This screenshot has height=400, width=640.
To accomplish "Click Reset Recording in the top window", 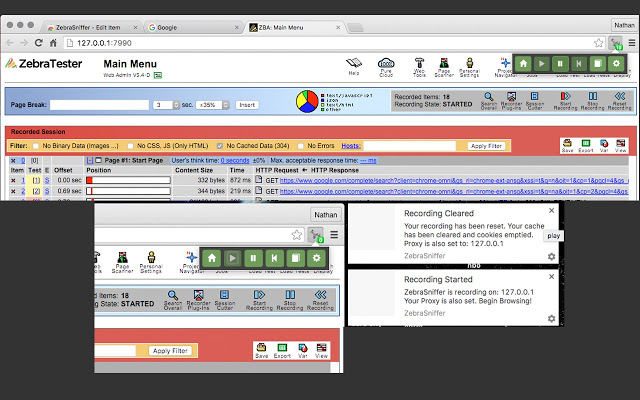I will 620,101.
